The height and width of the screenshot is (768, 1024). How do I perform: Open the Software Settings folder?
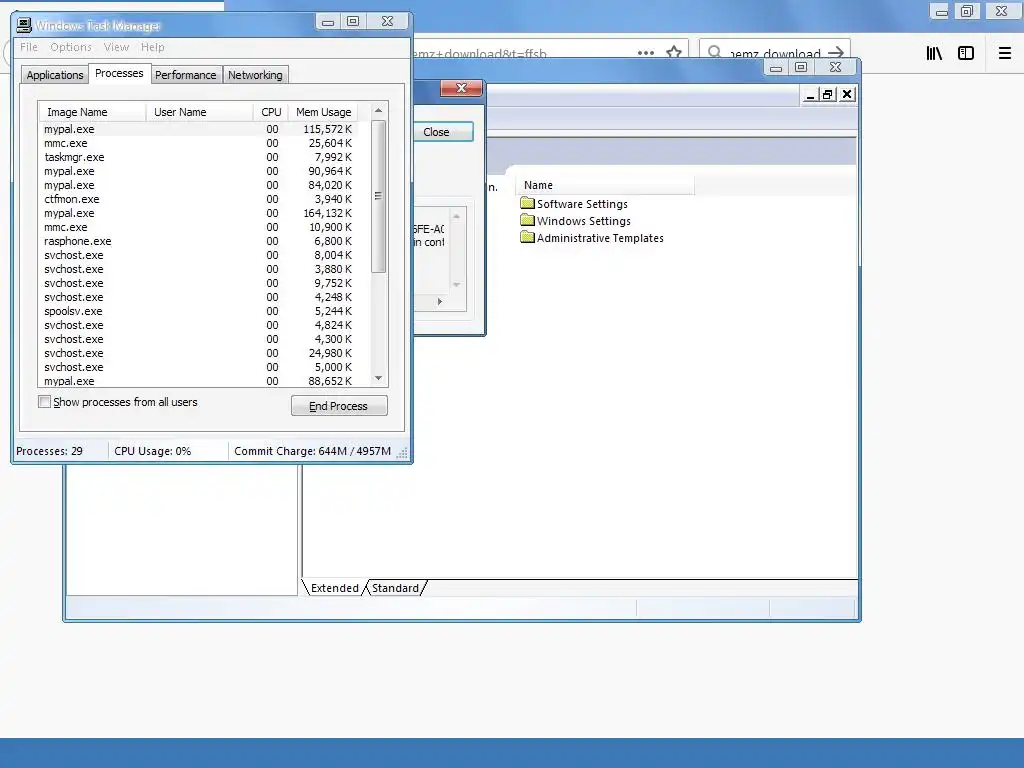click(x=574, y=204)
